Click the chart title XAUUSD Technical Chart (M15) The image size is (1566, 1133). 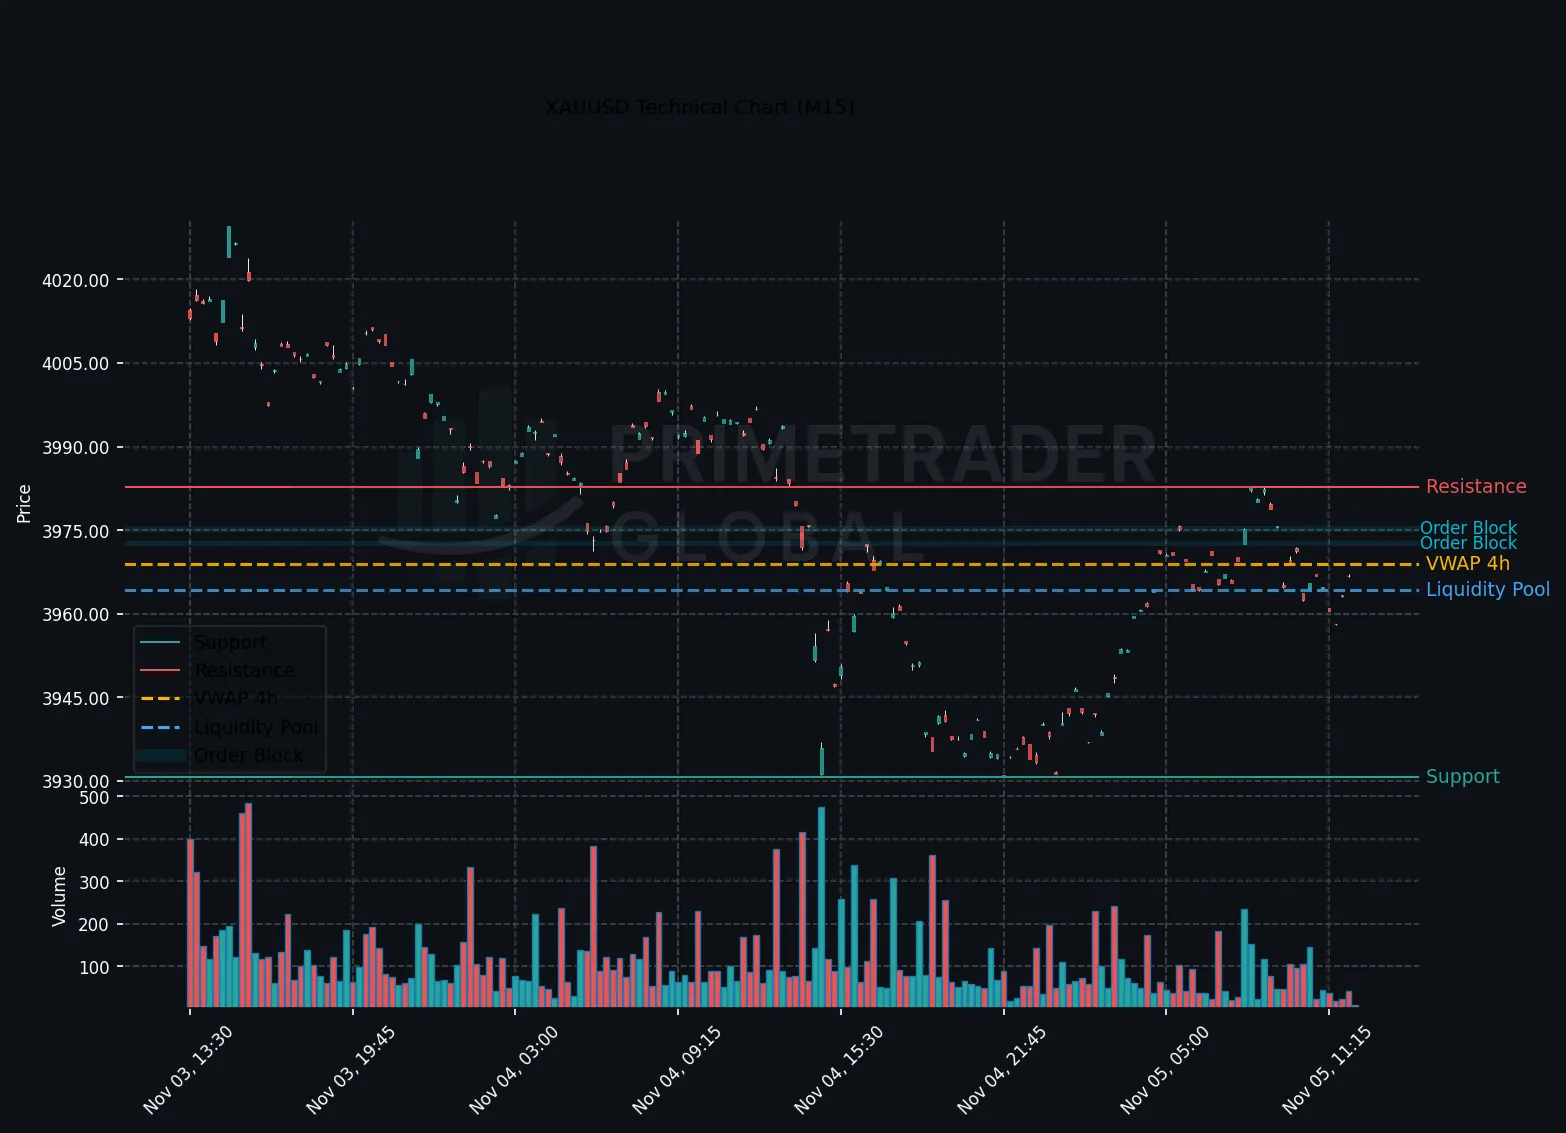(x=699, y=107)
